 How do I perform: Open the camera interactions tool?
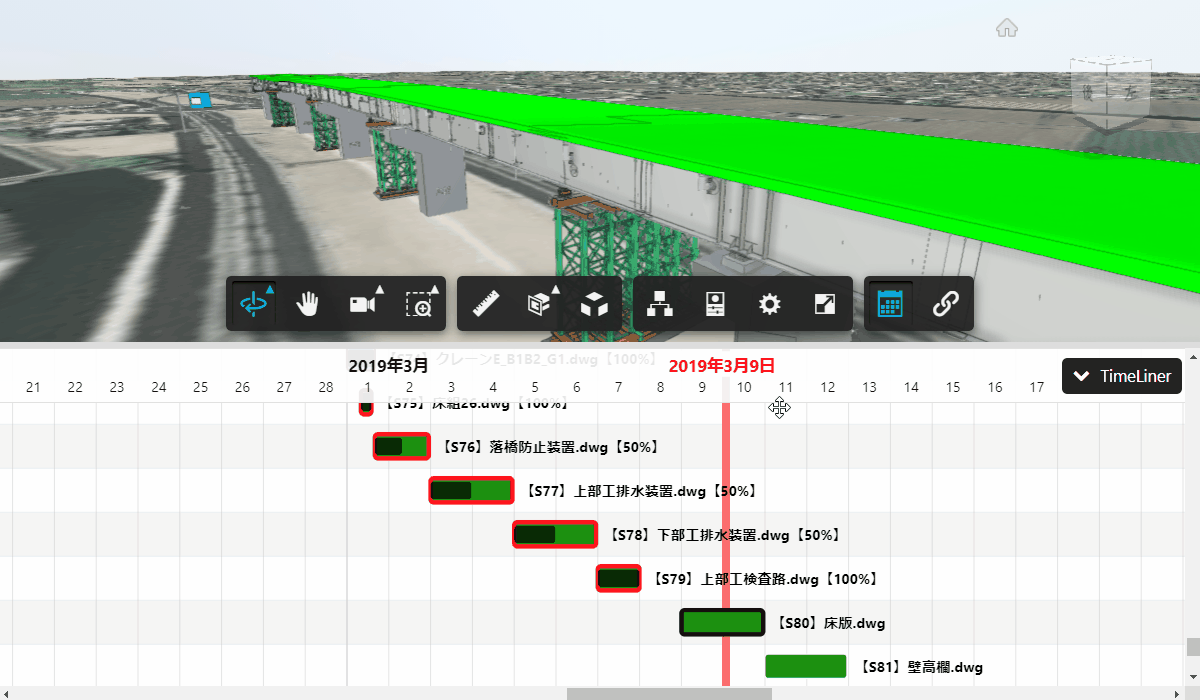[x=364, y=304]
